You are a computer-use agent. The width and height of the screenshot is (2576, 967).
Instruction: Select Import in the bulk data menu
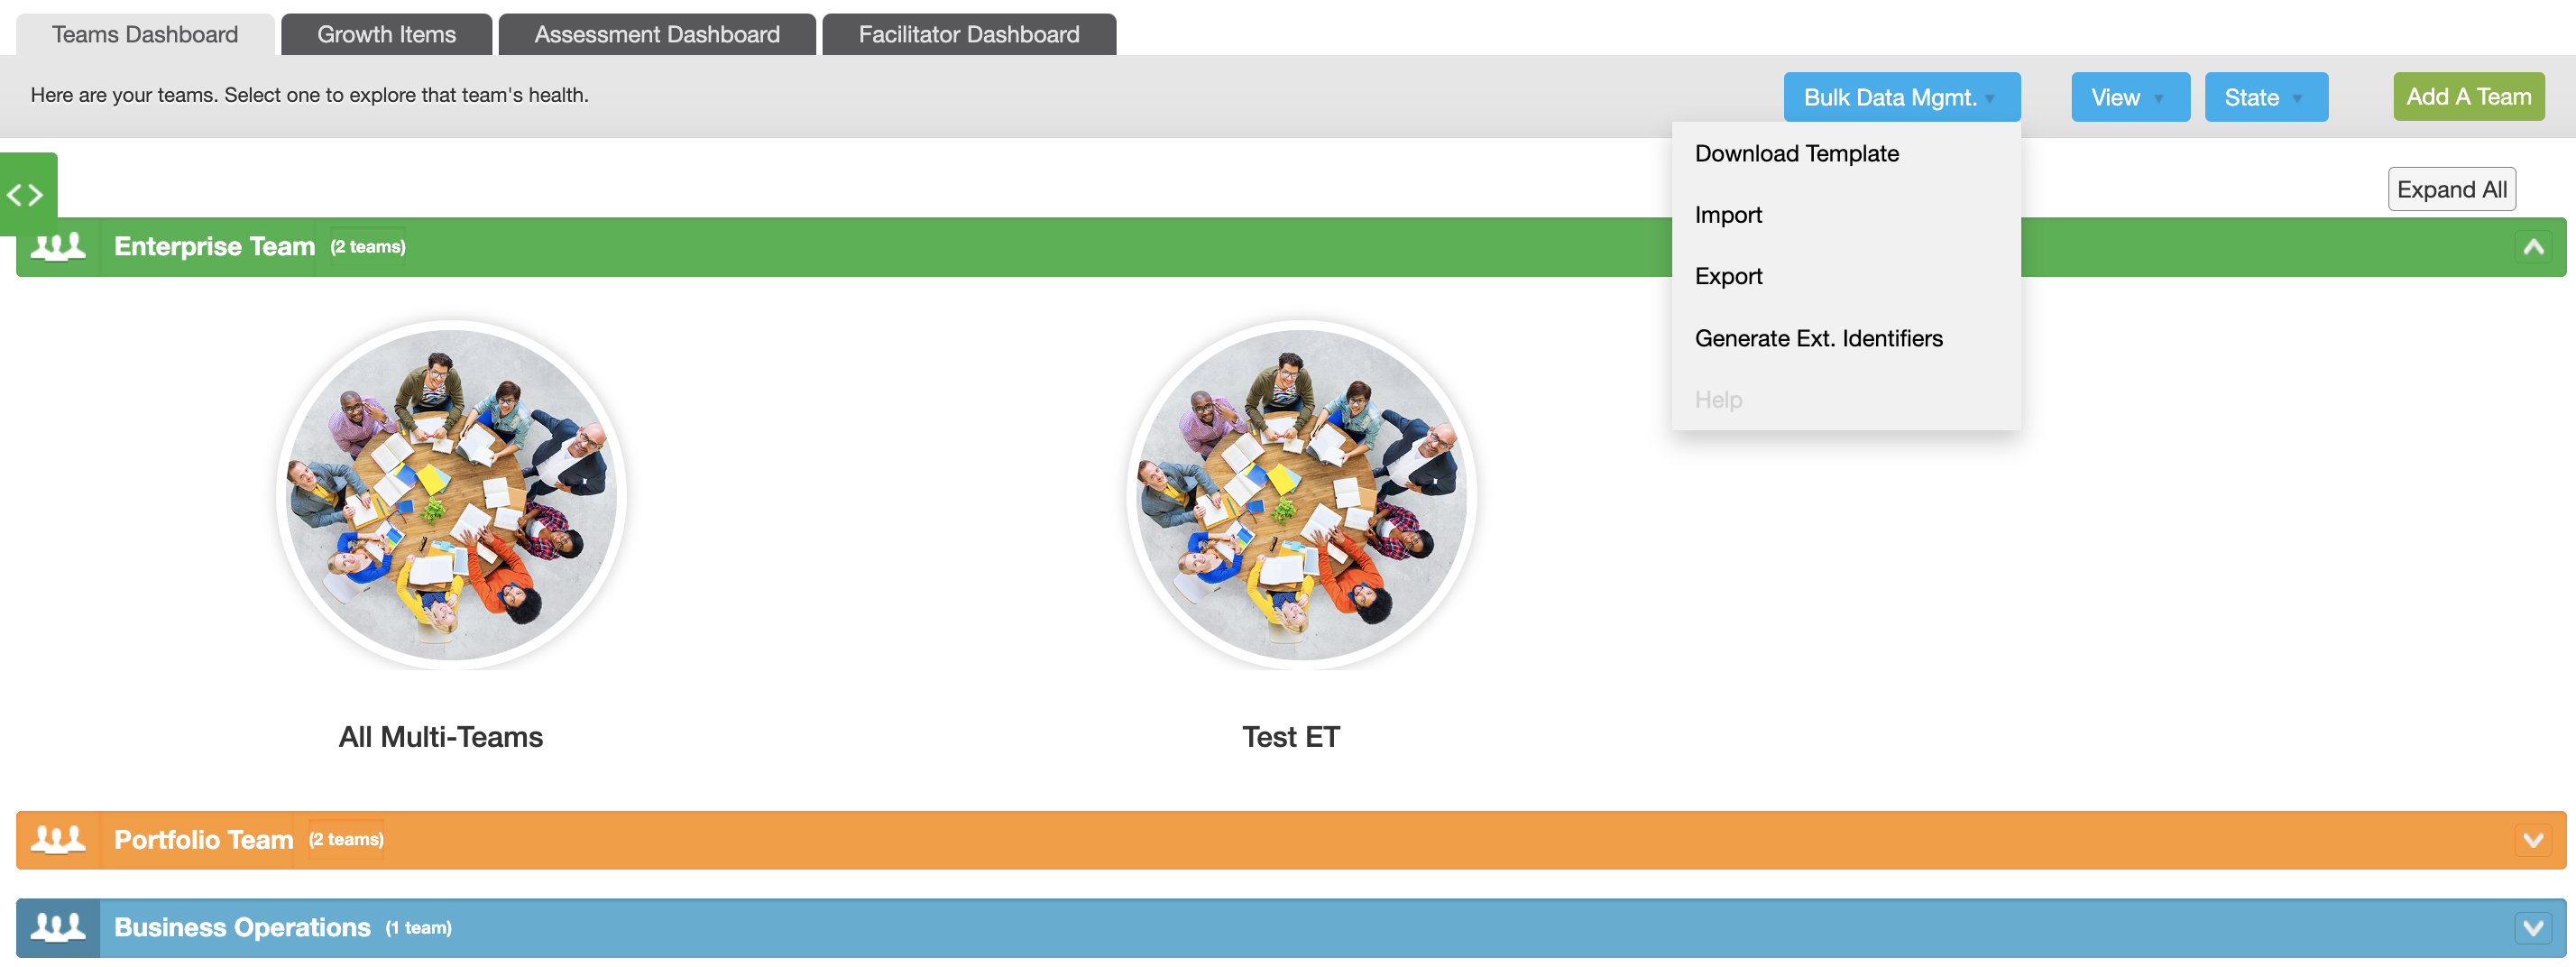point(1728,215)
